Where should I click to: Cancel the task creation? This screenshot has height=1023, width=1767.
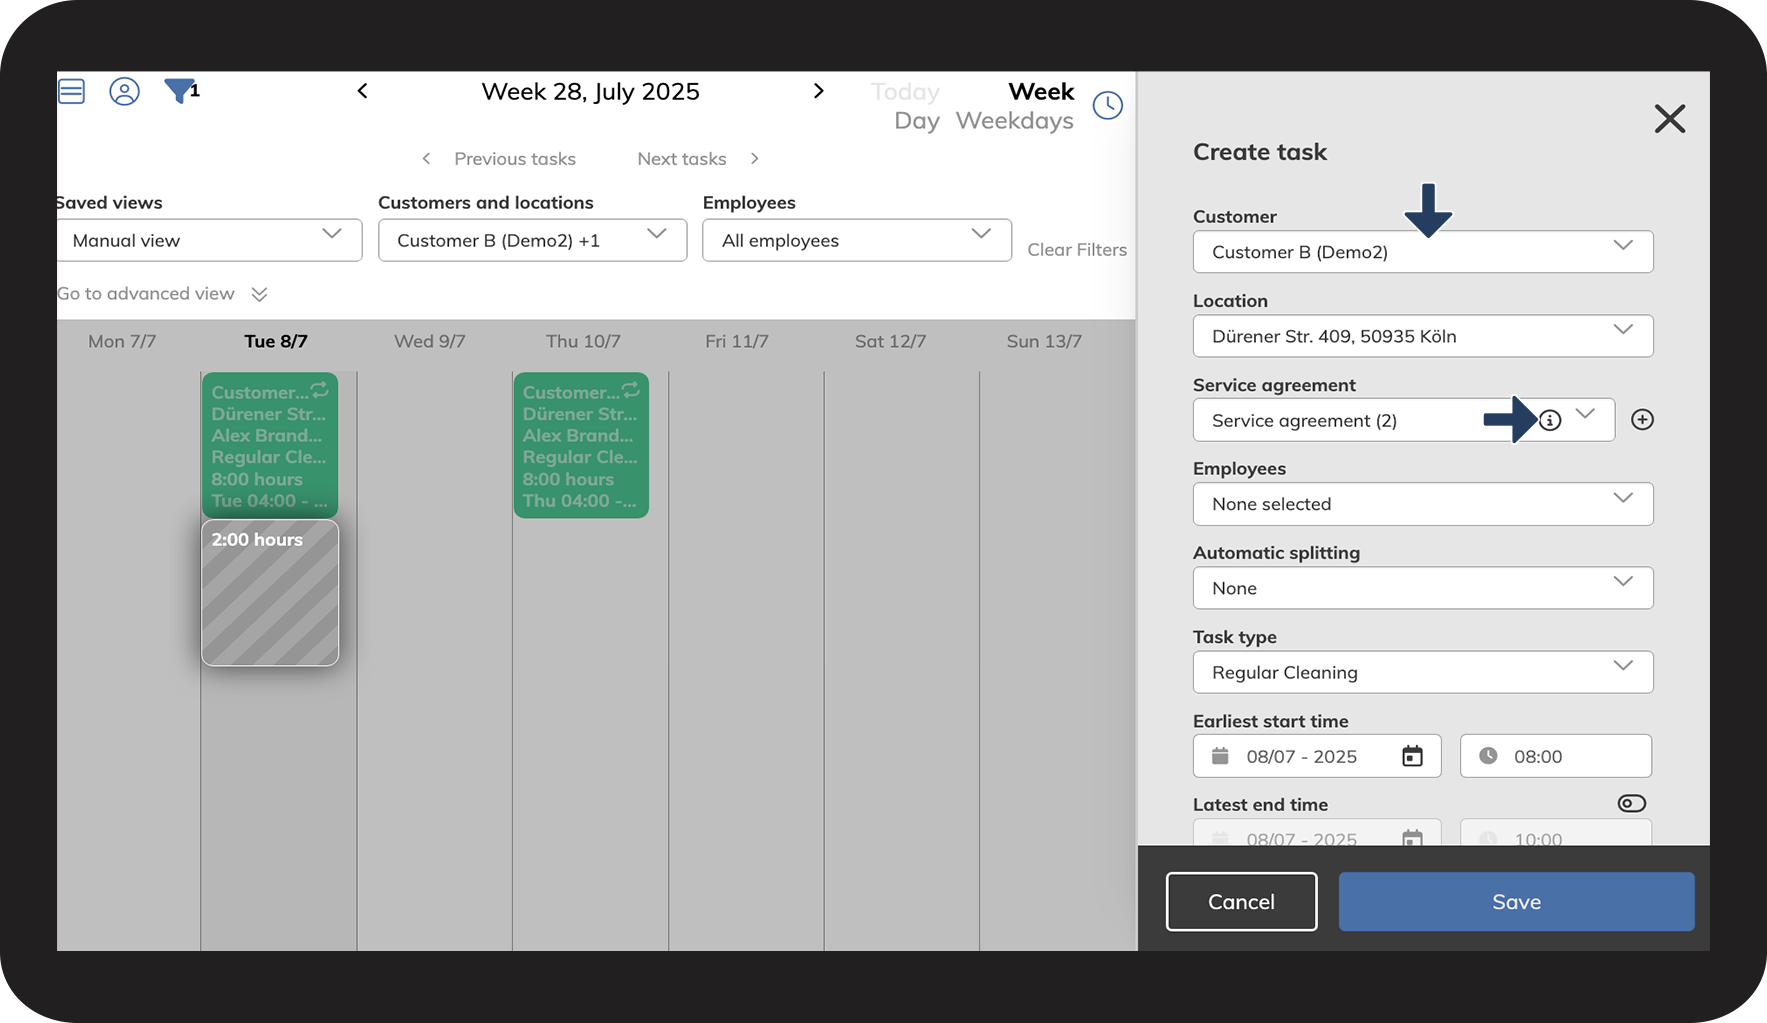pyautogui.click(x=1241, y=902)
